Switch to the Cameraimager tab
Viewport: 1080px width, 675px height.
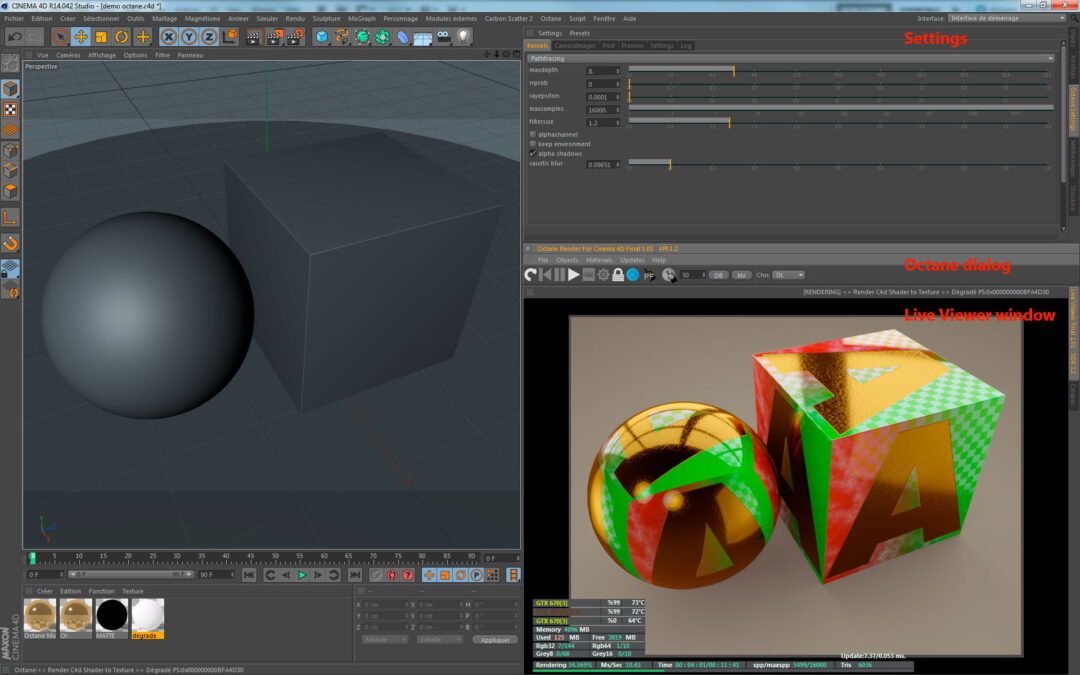pyautogui.click(x=575, y=46)
